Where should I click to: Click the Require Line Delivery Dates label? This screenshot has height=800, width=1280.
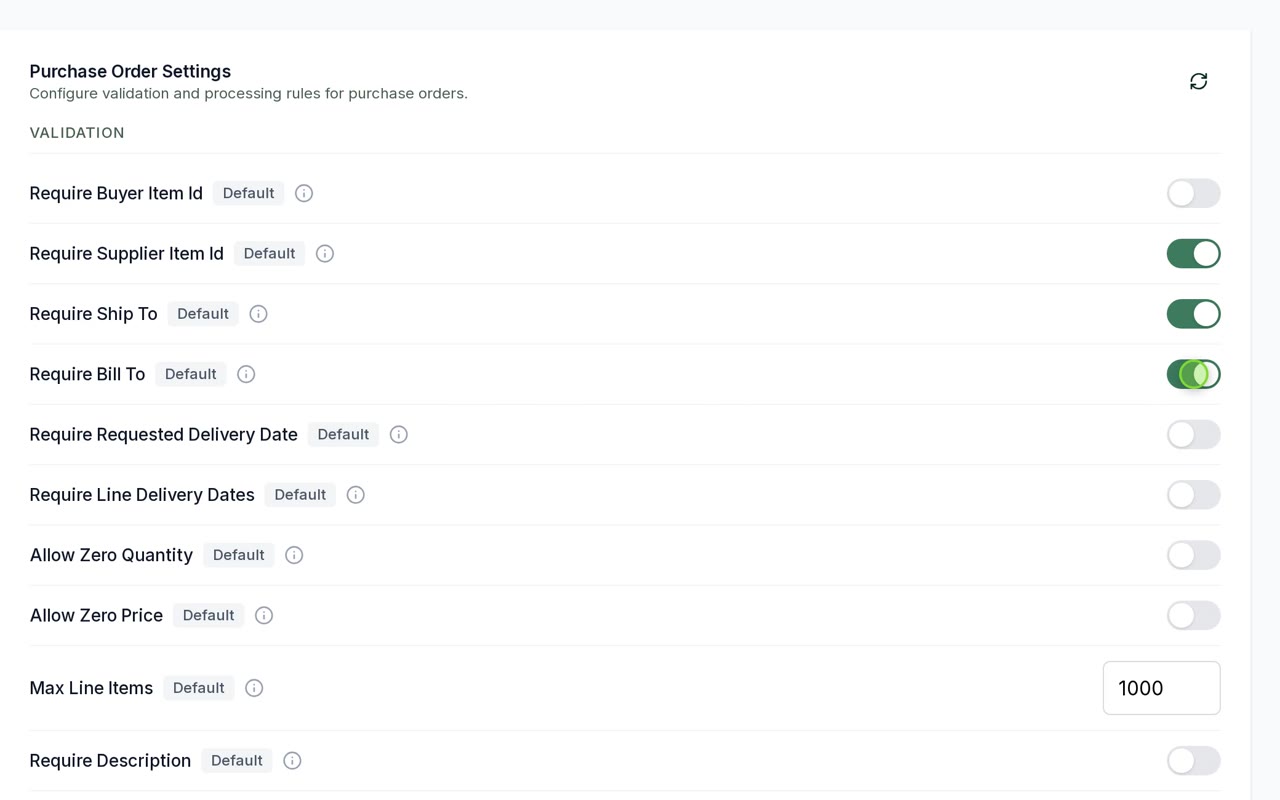point(142,495)
